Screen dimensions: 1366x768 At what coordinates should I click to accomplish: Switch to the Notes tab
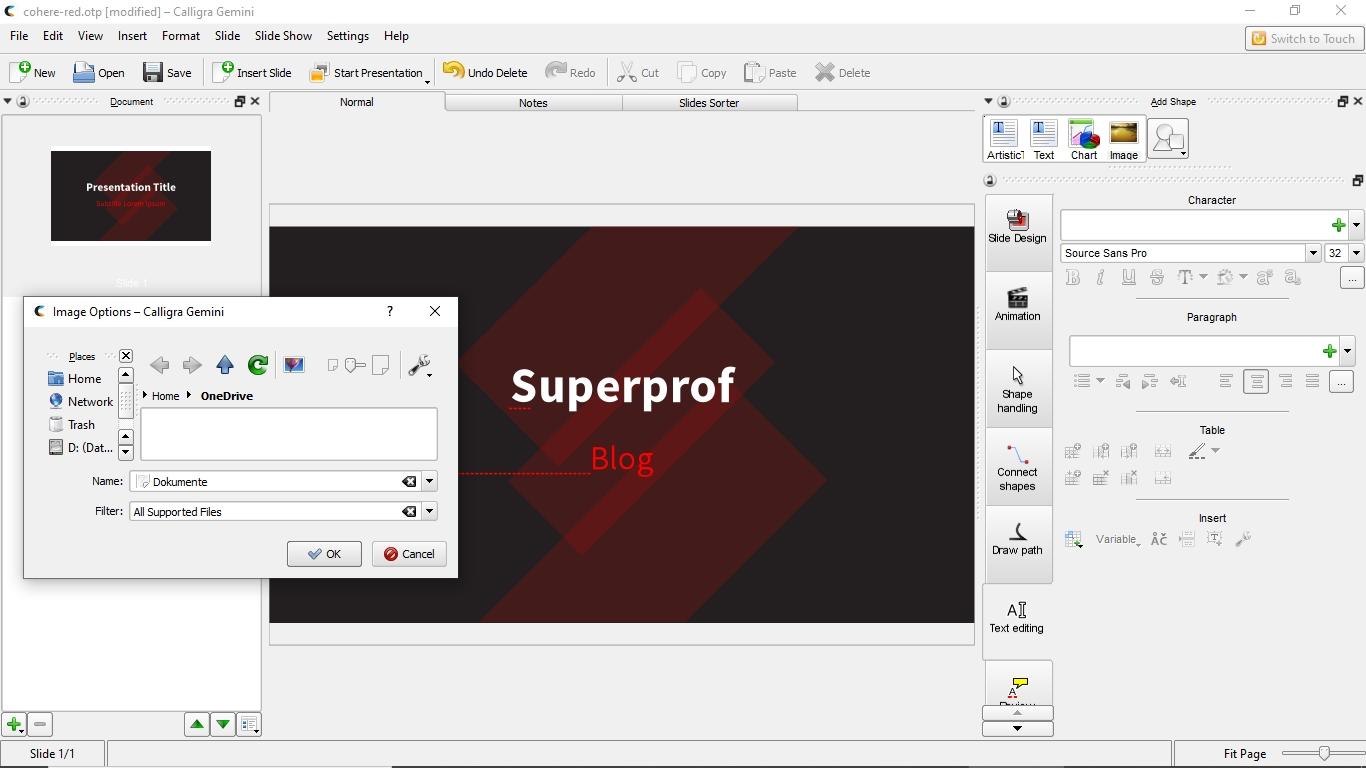[x=533, y=103]
